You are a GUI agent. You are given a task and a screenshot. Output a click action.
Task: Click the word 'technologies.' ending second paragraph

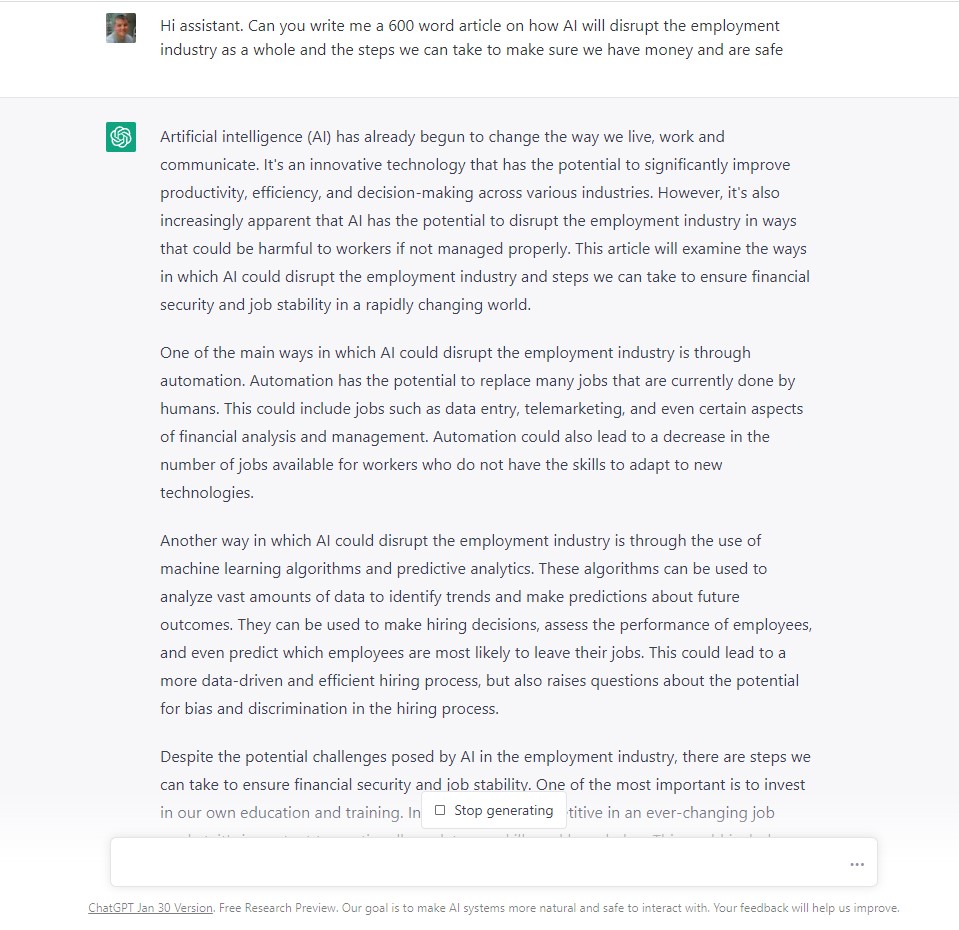point(207,493)
